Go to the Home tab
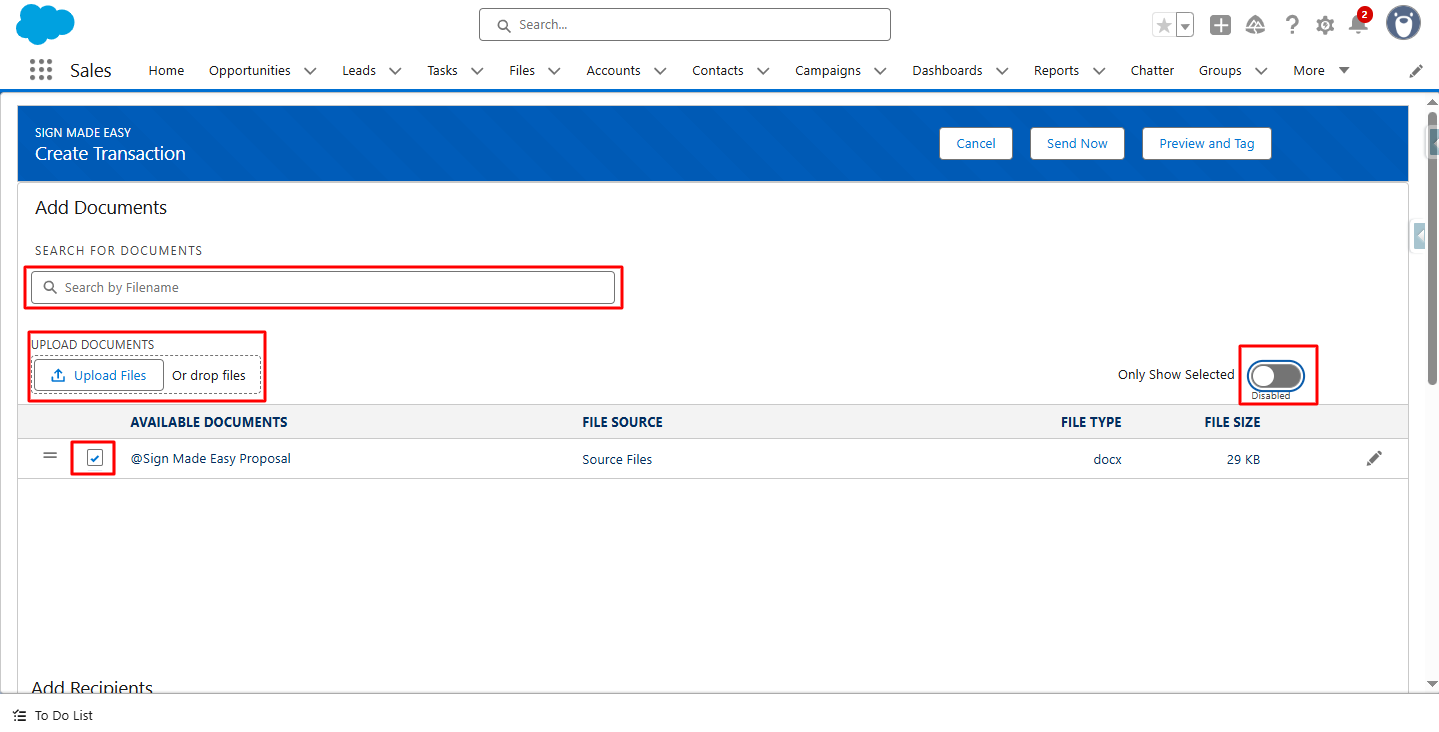The image size is (1439, 732). [x=166, y=70]
